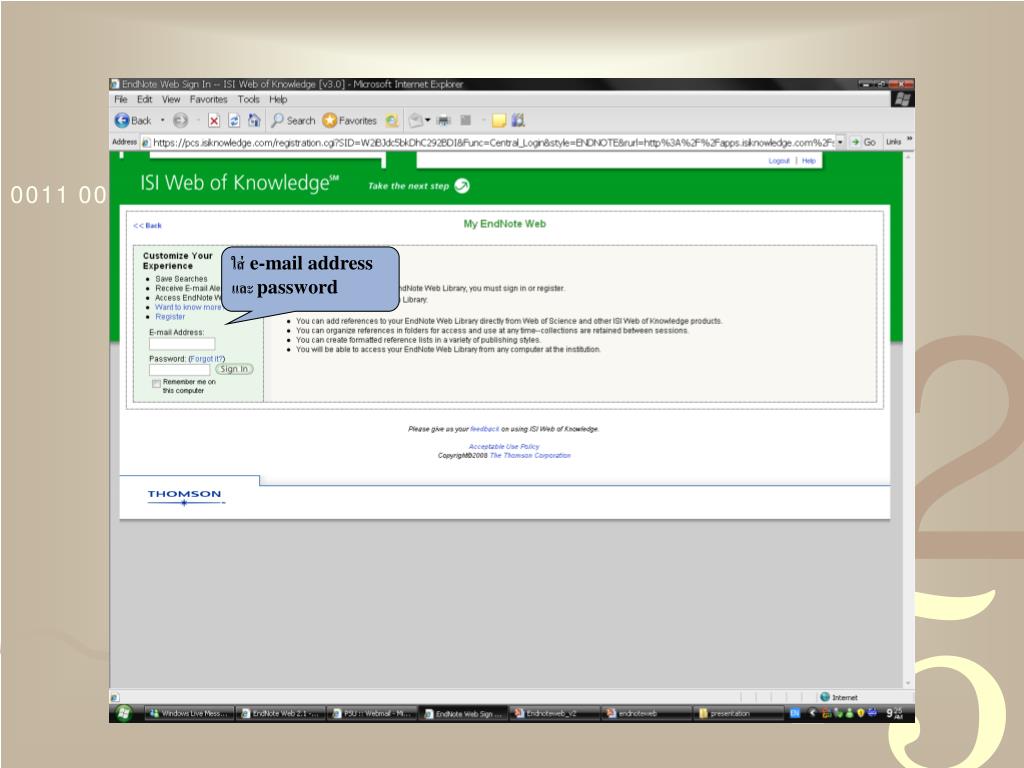This screenshot has width=1024, height=768.
Task: Open the feedback link
Action: pyautogui.click(x=485, y=429)
